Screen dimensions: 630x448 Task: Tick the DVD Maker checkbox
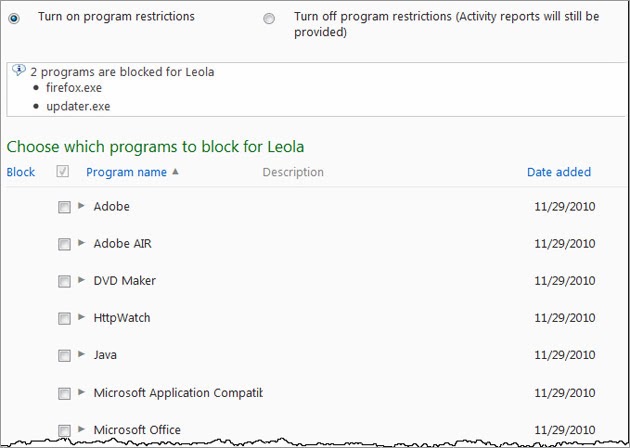click(x=64, y=281)
